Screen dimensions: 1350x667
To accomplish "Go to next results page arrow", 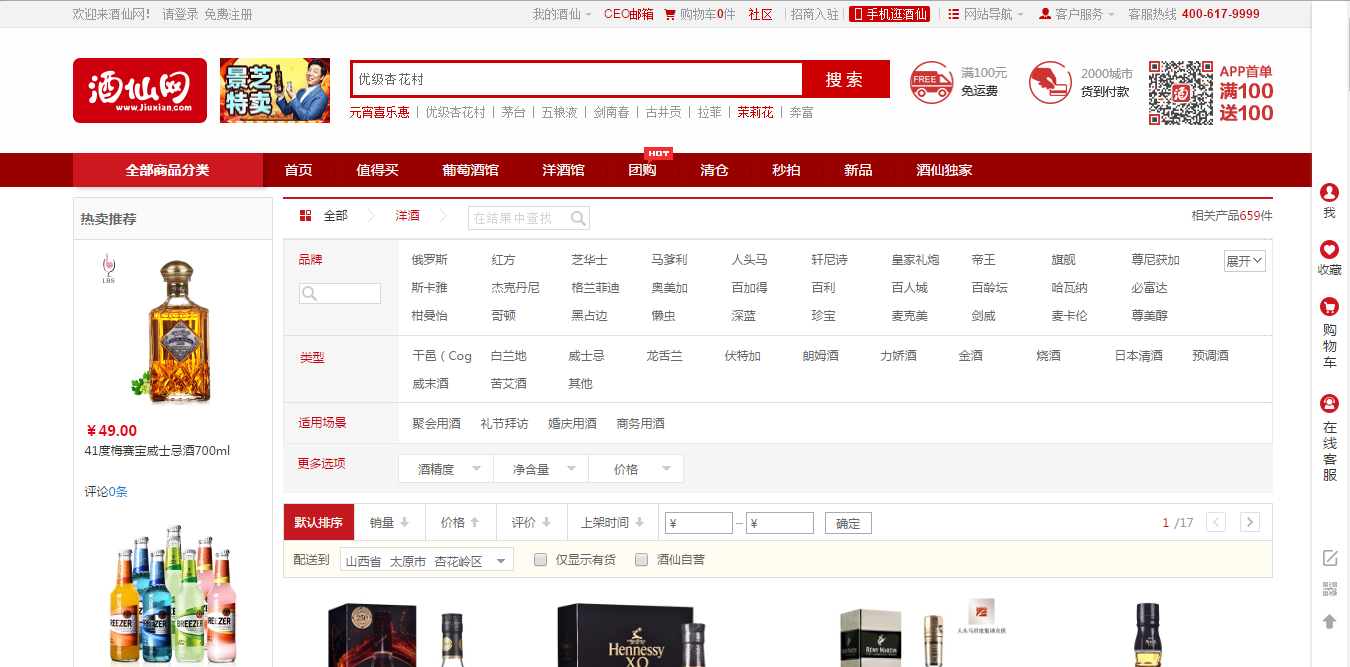I will tap(1249, 522).
